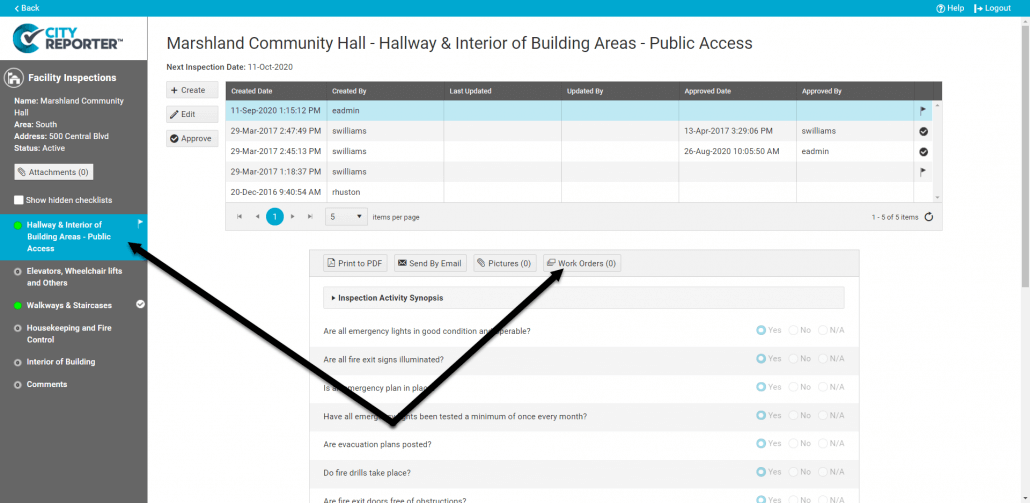
Task: Toggle Show hidden checklists checkbox
Action: 19,200
